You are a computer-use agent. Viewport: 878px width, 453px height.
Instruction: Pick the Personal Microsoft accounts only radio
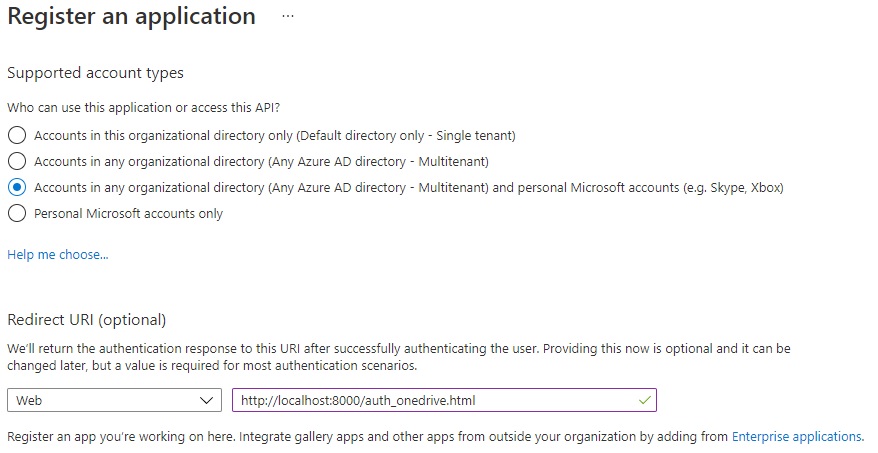(16, 213)
